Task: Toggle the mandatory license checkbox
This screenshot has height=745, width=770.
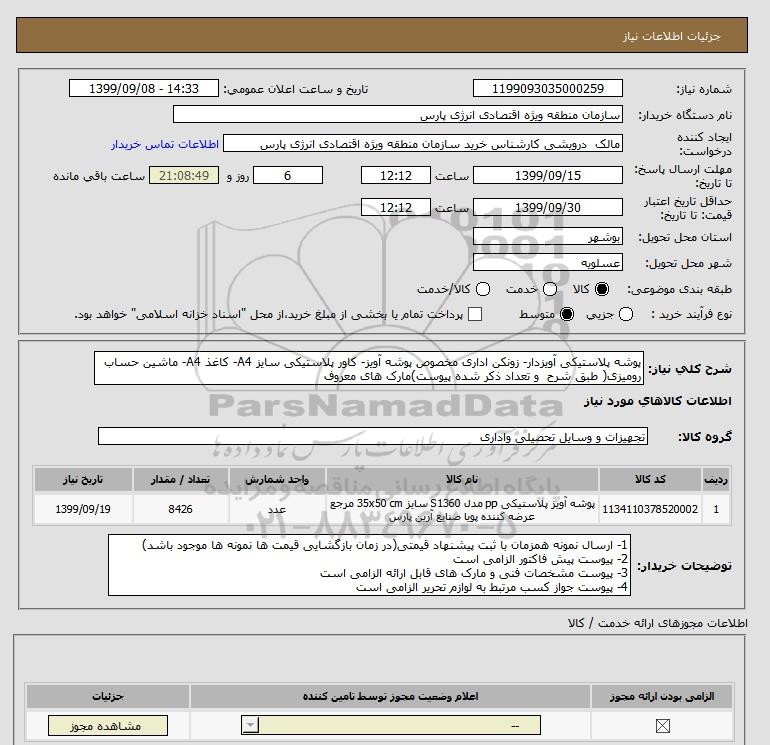Action: tap(662, 726)
